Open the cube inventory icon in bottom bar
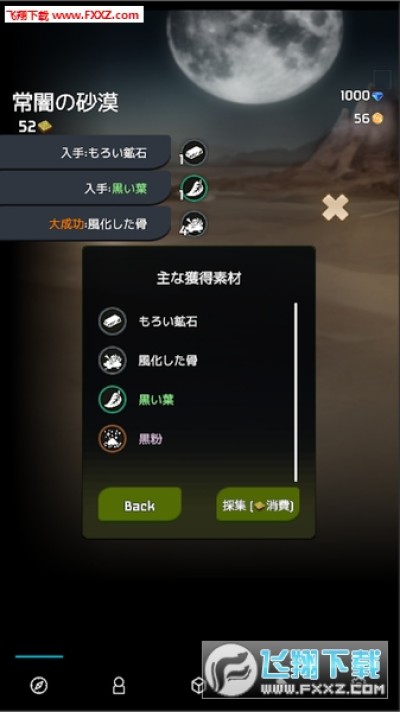 coord(198,685)
